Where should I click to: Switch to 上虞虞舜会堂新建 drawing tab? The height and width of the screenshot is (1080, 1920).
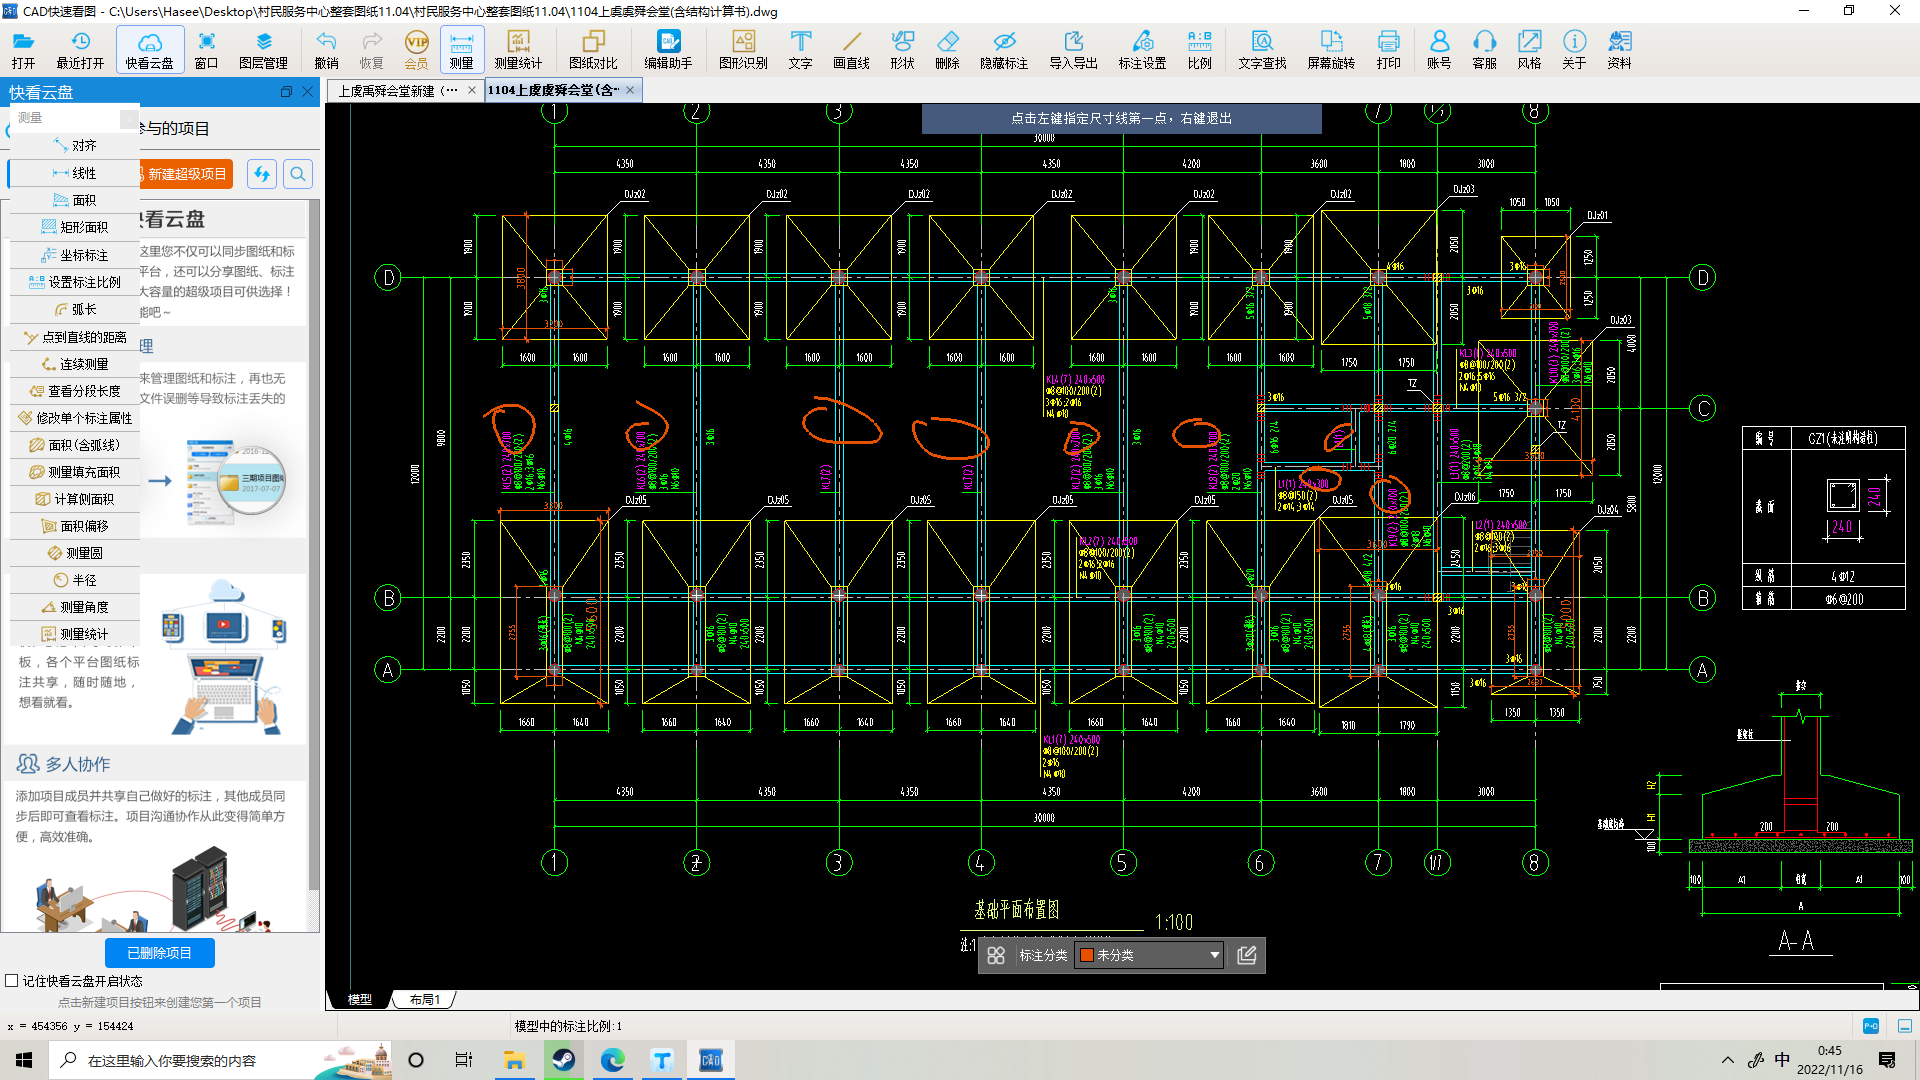click(397, 90)
